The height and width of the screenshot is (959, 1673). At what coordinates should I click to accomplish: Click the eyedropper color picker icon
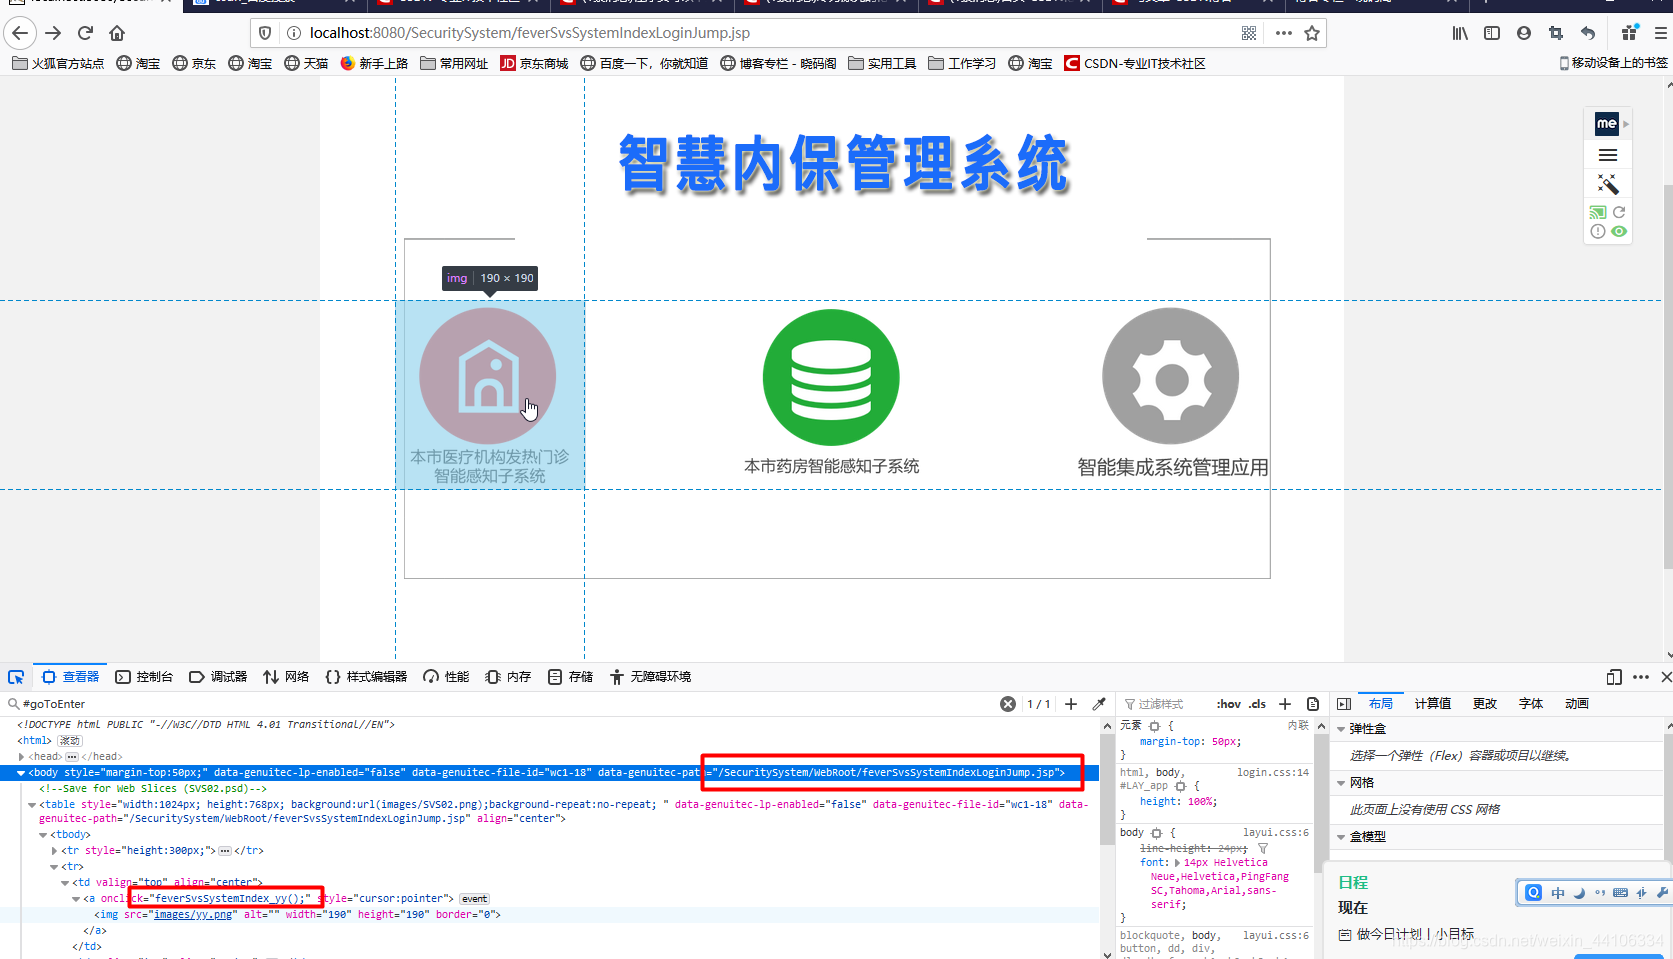[1099, 704]
